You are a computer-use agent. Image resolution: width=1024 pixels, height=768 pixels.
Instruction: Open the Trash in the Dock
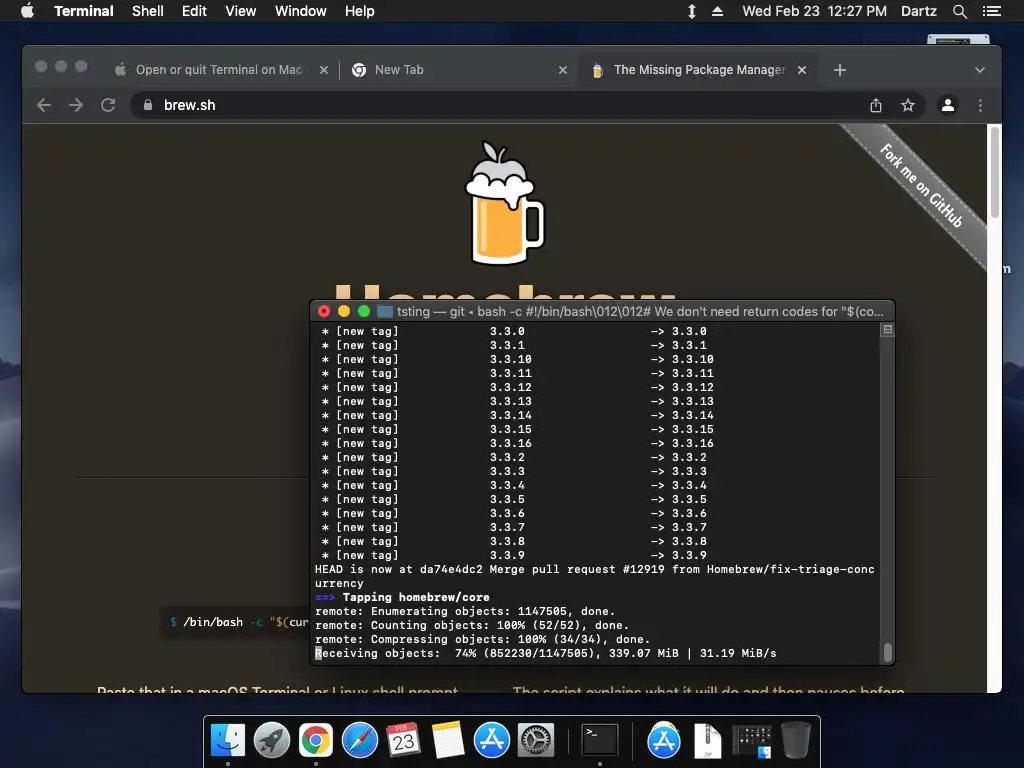795,740
